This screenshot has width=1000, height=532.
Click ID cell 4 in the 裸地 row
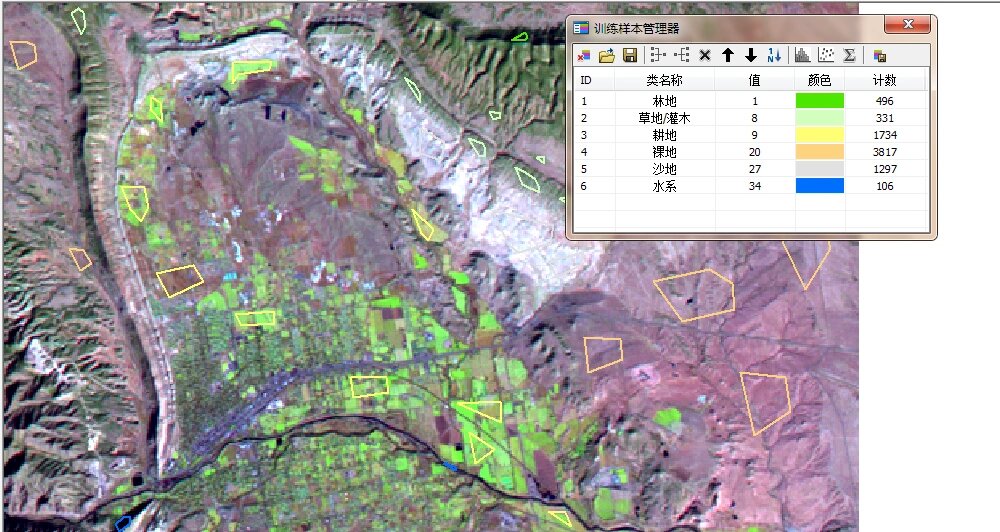pos(584,152)
